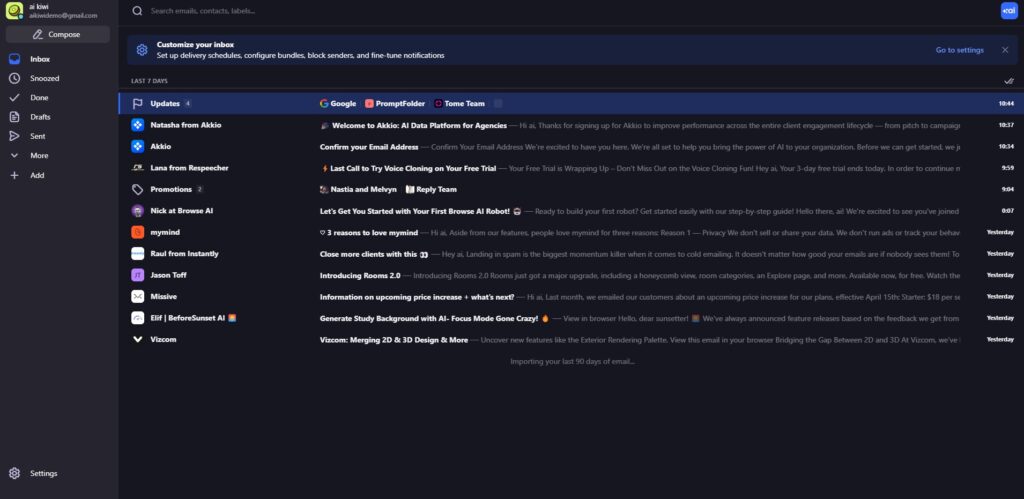Click Elif BeforeSunset AI sender avatar
The height and width of the screenshot is (499, 1024).
(x=137, y=318)
